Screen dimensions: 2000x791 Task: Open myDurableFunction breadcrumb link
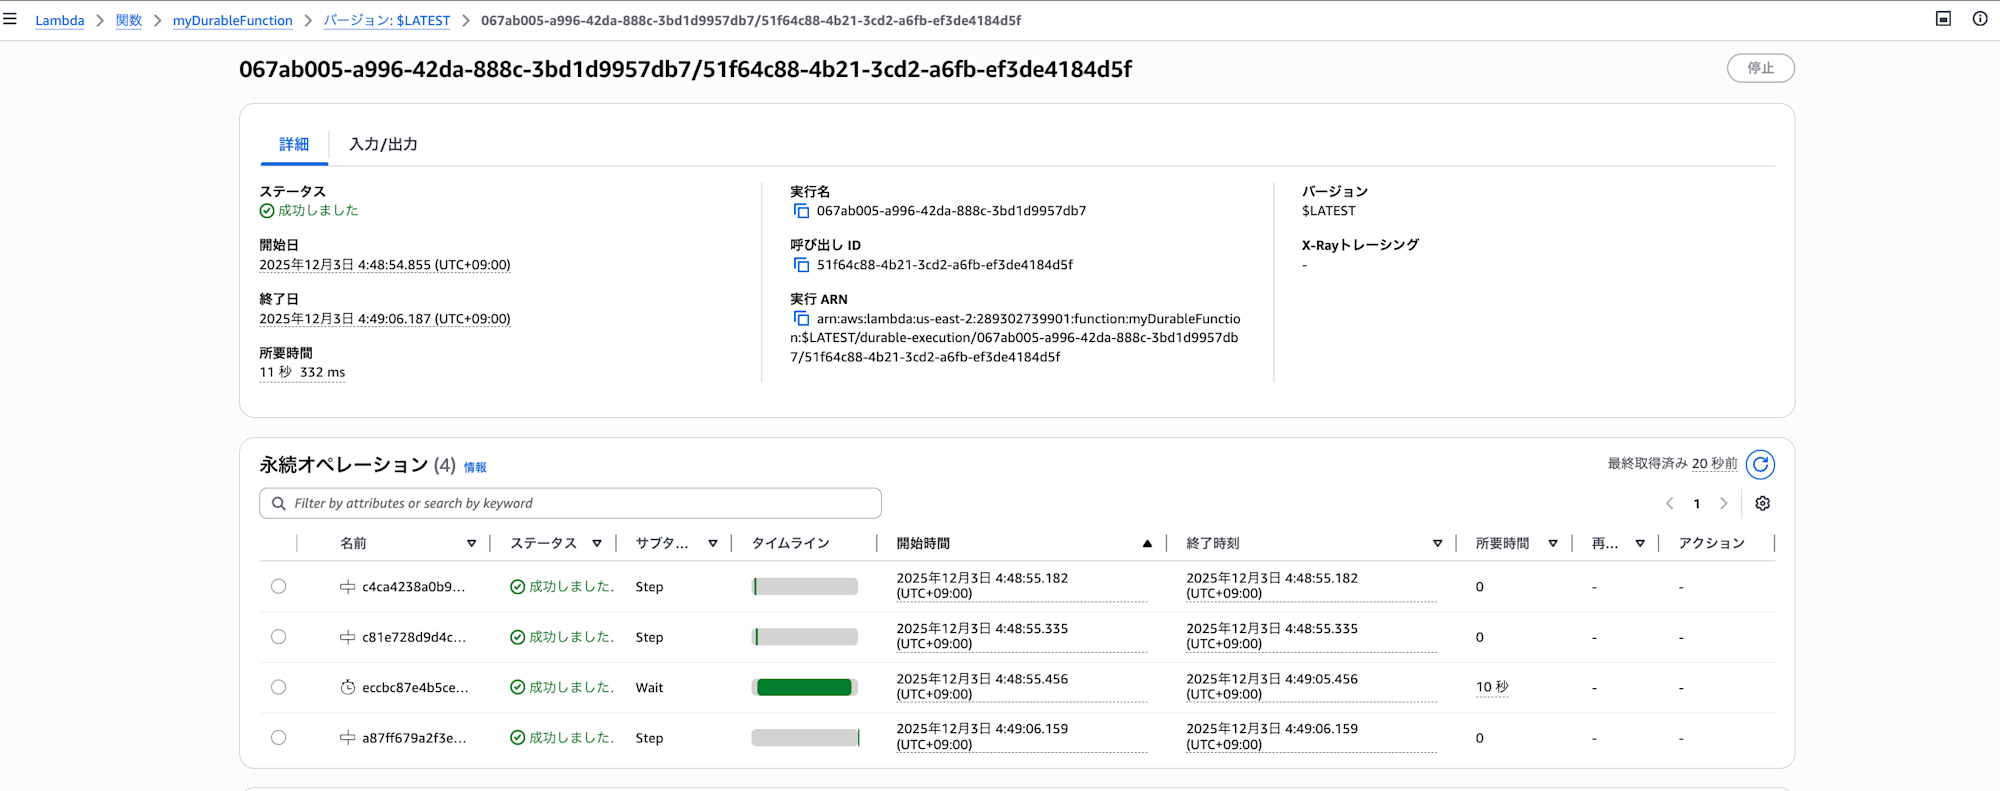click(233, 20)
